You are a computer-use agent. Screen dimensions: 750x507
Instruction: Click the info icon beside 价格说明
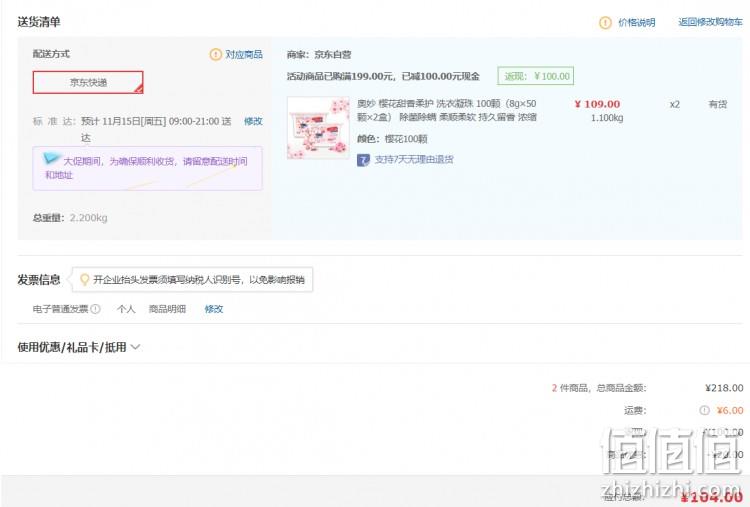click(x=605, y=22)
